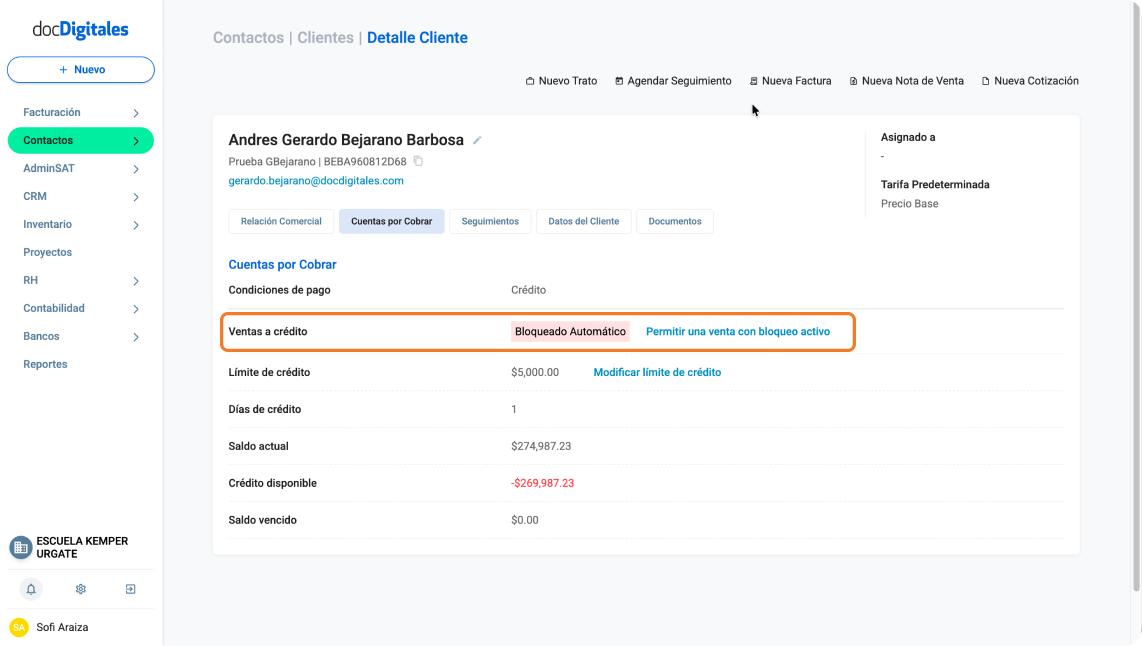Screen dimensions: 1142x646
Task: Click the Nueva Factura label
Action: coord(797,81)
